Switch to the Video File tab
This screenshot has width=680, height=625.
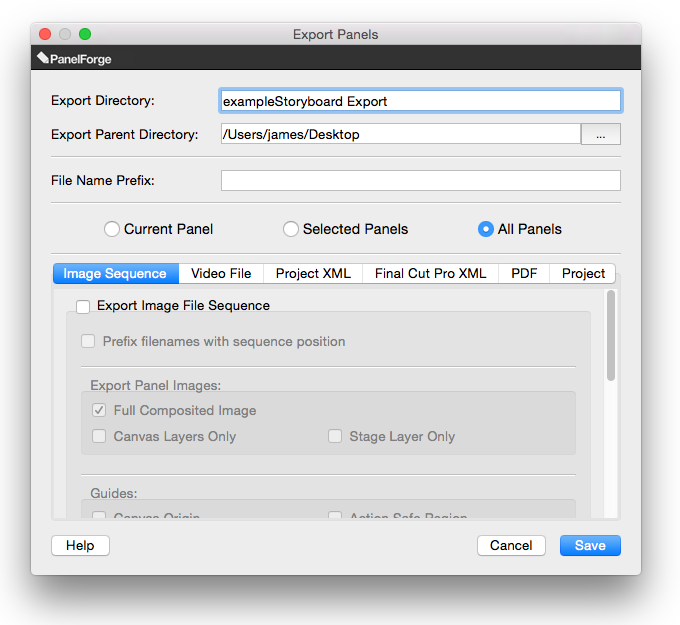pos(221,273)
